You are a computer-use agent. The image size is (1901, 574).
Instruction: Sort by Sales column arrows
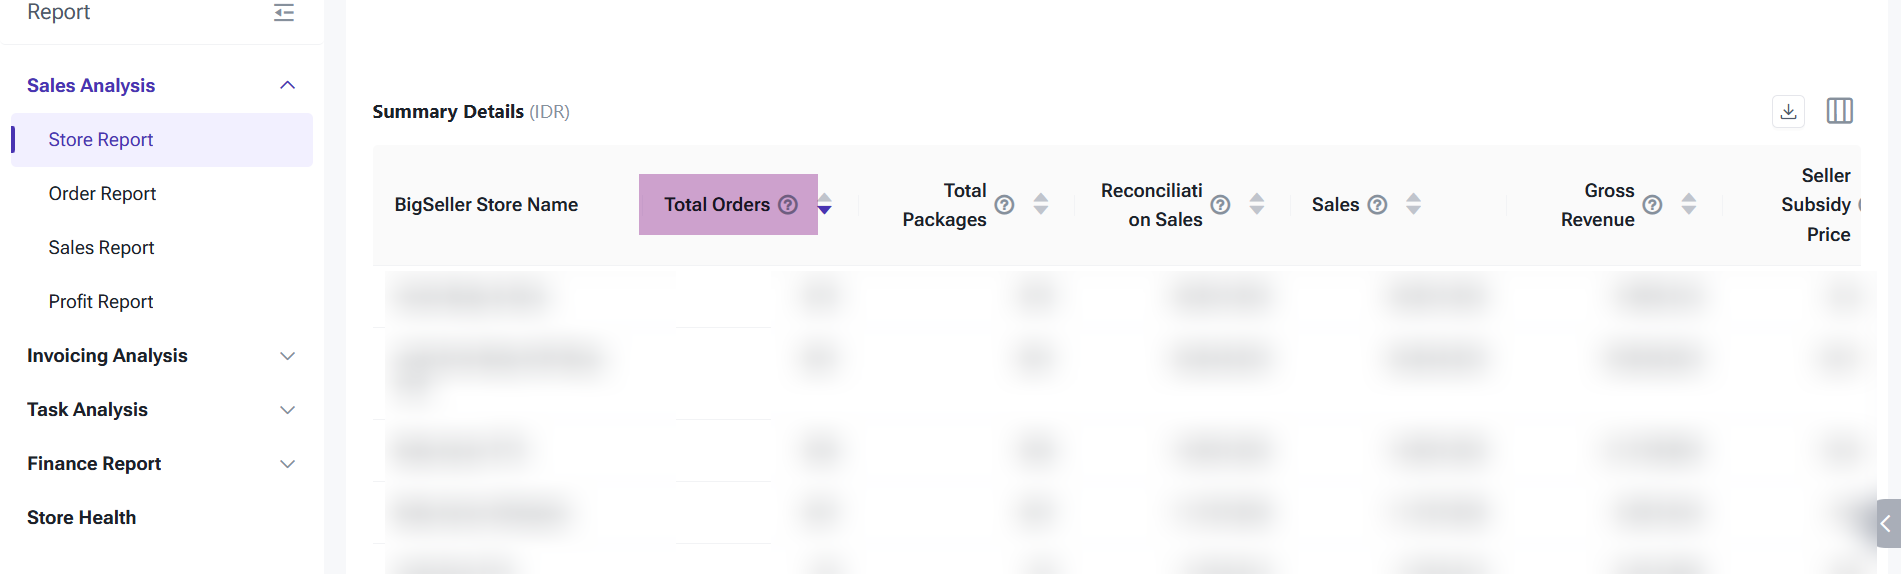coord(1413,204)
